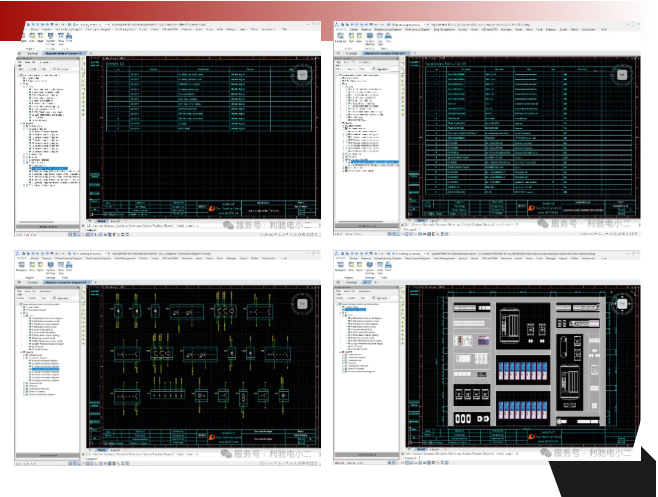The width and height of the screenshot is (658, 497).
Task: Open Navigator in the parts list window ribbon
Action: coord(340,38)
